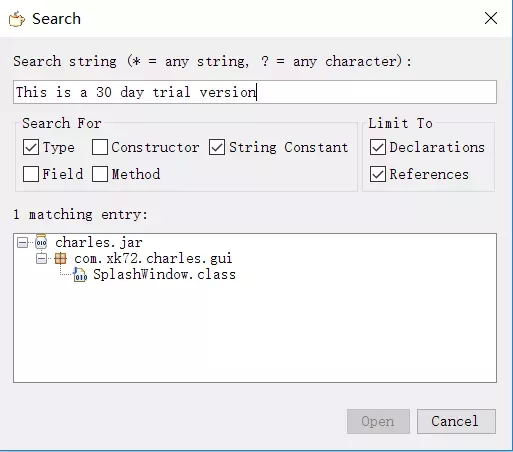Image resolution: width=513 pixels, height=452 pixels.
Task: Uncheck Declarations under Limit To
Action: (378, 147)
